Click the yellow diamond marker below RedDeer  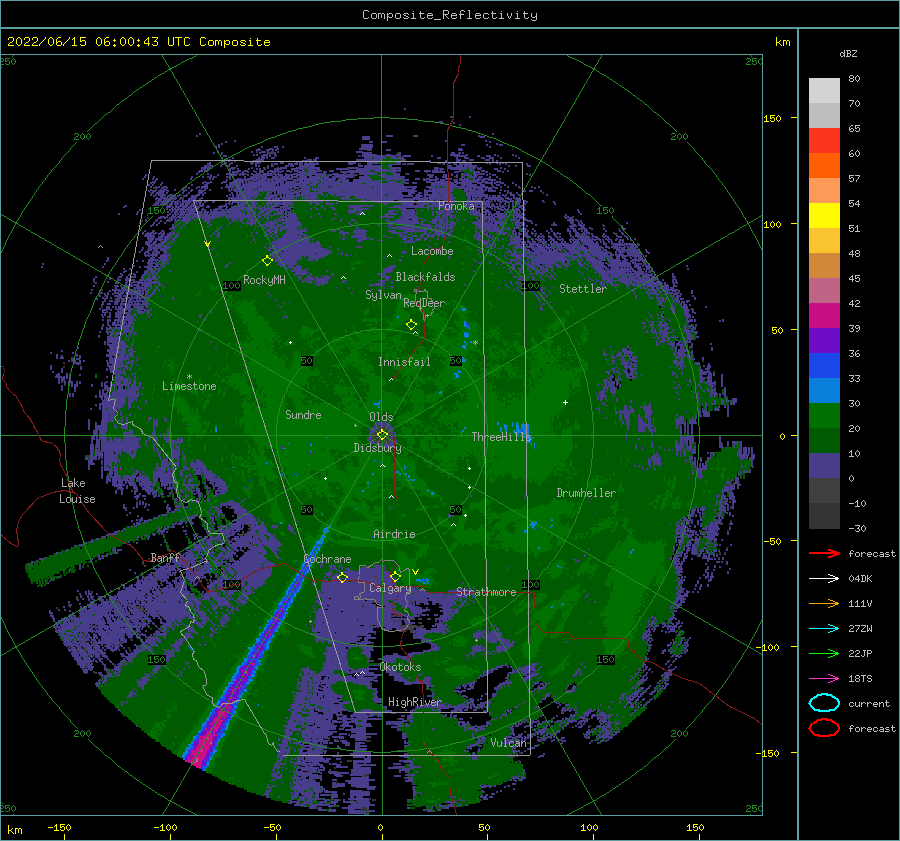[411, 324]
